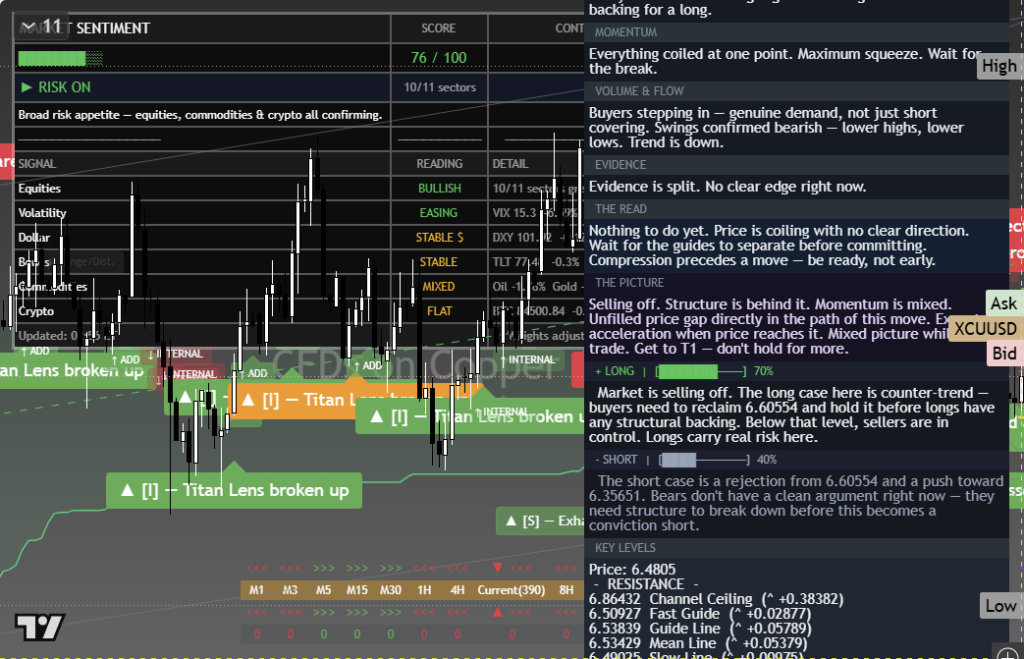Select the 8H timeframe cell
This screenshot has width=1024, height=659.
tap(566, 590)
